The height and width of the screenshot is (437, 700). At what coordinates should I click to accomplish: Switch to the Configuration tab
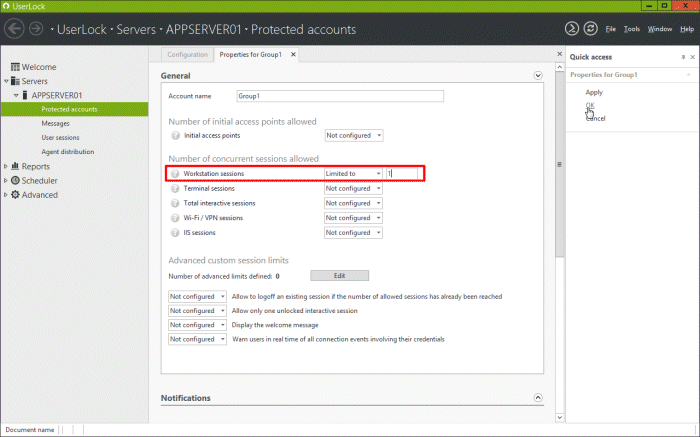(x=188, y=54)
